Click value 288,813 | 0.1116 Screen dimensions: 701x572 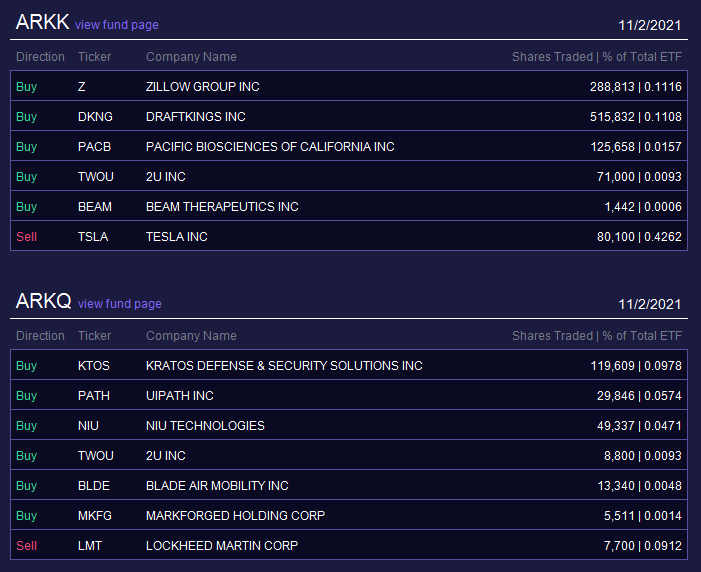point(636,87)
